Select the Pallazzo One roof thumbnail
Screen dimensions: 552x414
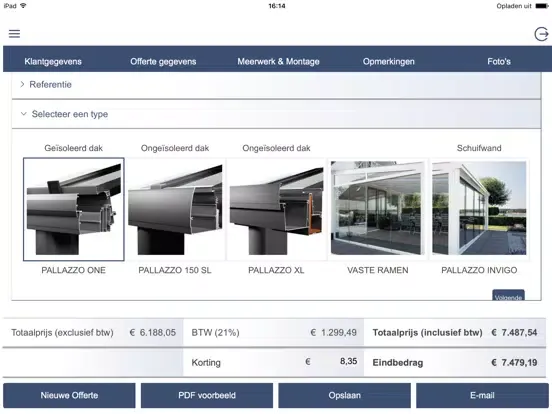coord(74,209)
